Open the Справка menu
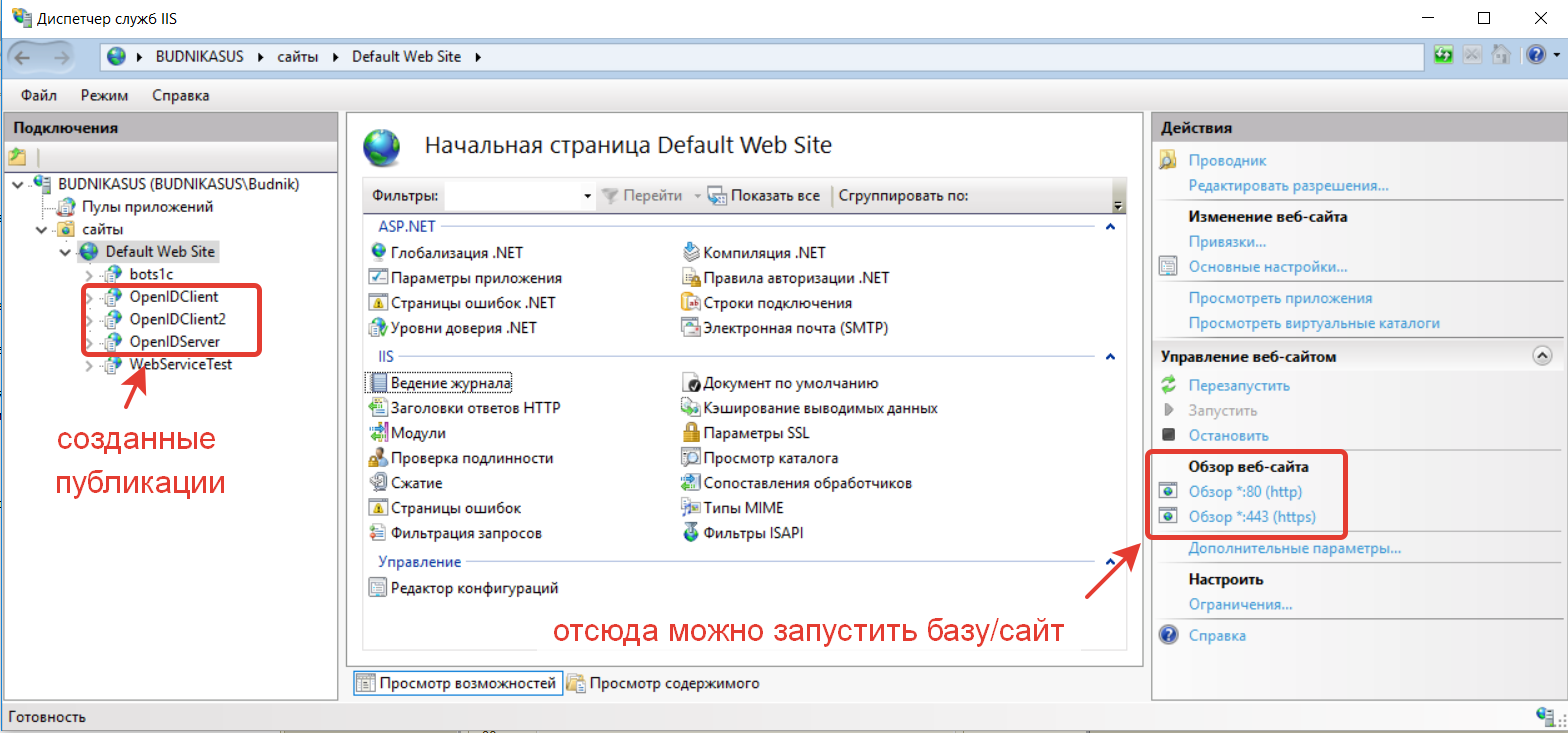 point(181,95)
